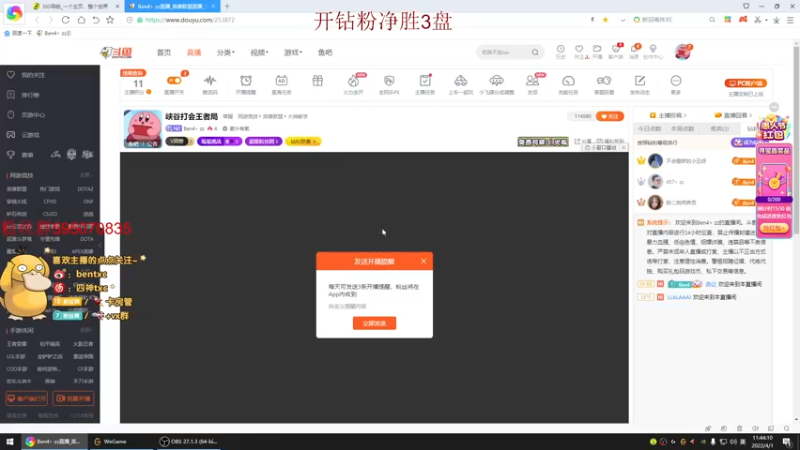
Task: Open the 历史 history clock icon
Action: tap(560, 51)
